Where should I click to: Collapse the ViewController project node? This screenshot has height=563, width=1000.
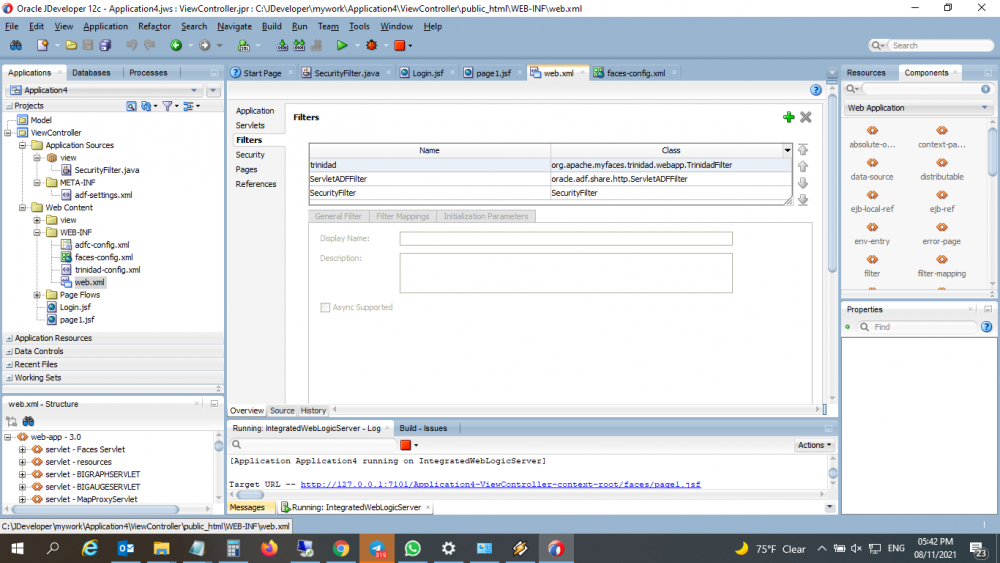(x=8, y=133)
